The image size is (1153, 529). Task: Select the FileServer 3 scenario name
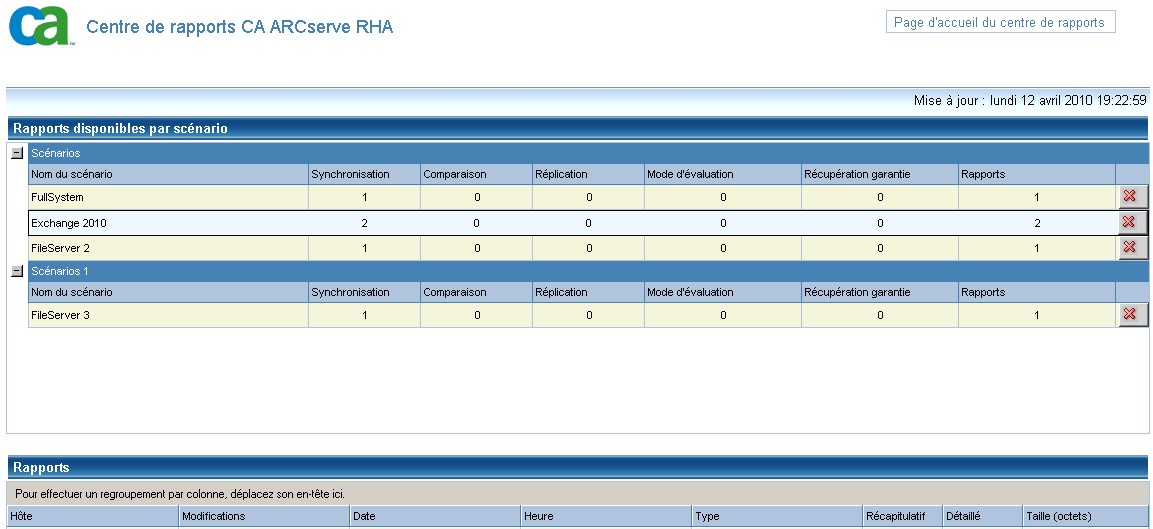pyautogui.click(x=60, y=315)
